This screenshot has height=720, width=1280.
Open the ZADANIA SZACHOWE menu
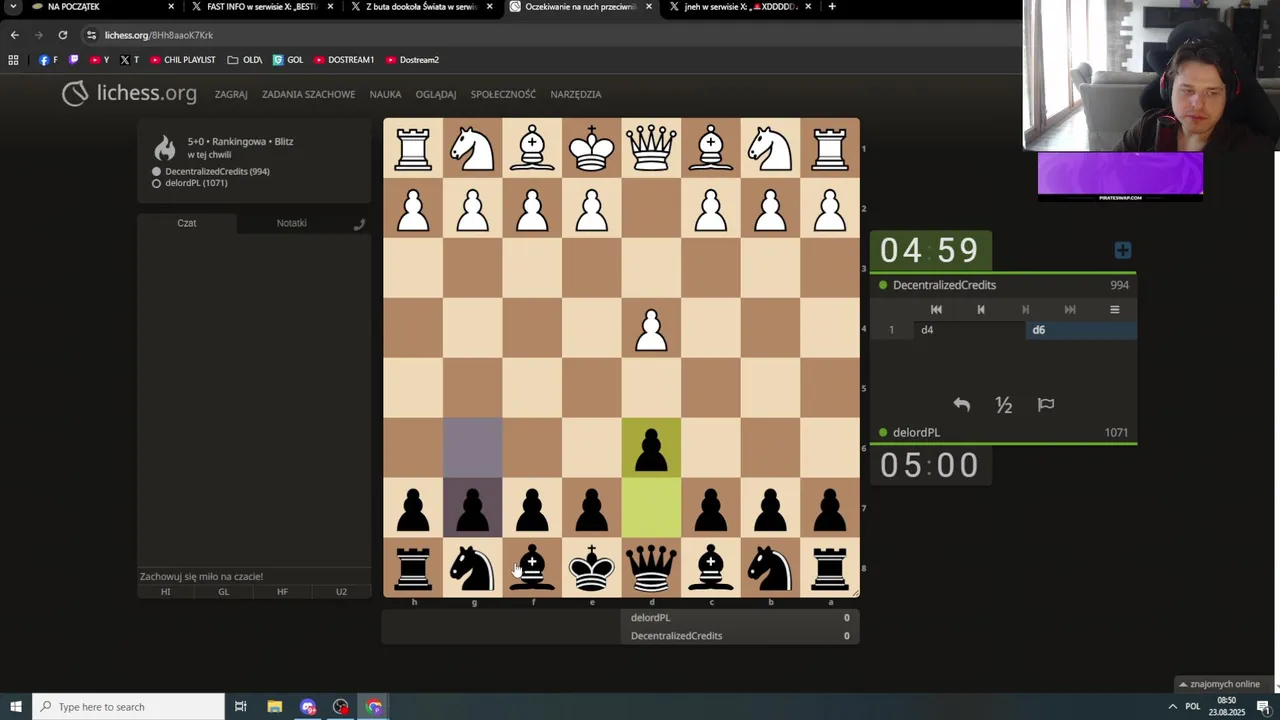tap(308, 94)
